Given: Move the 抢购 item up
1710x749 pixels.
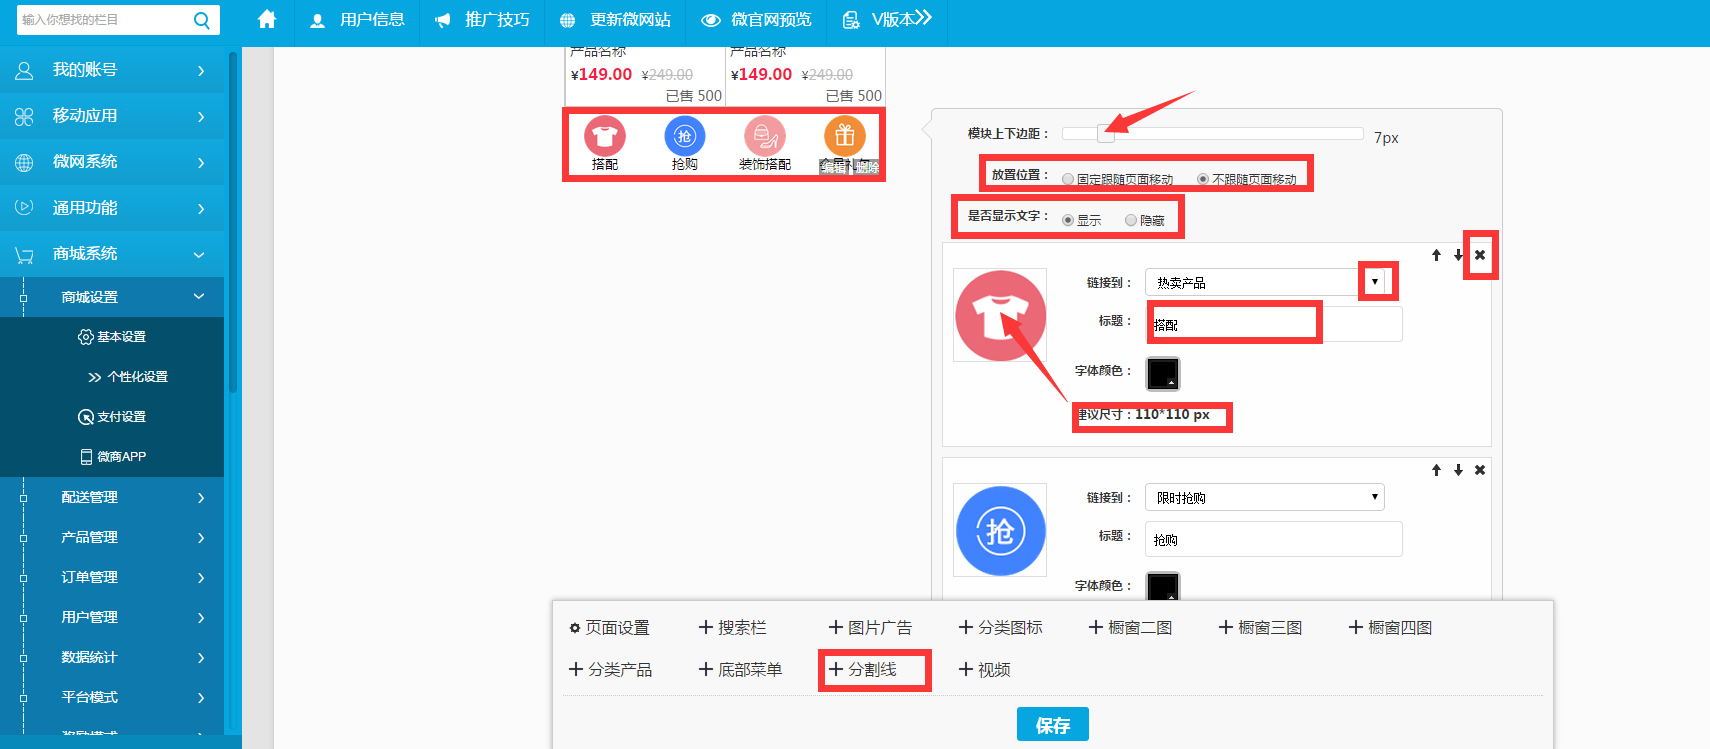Looking at the screenshot, I should point(1436,470).
